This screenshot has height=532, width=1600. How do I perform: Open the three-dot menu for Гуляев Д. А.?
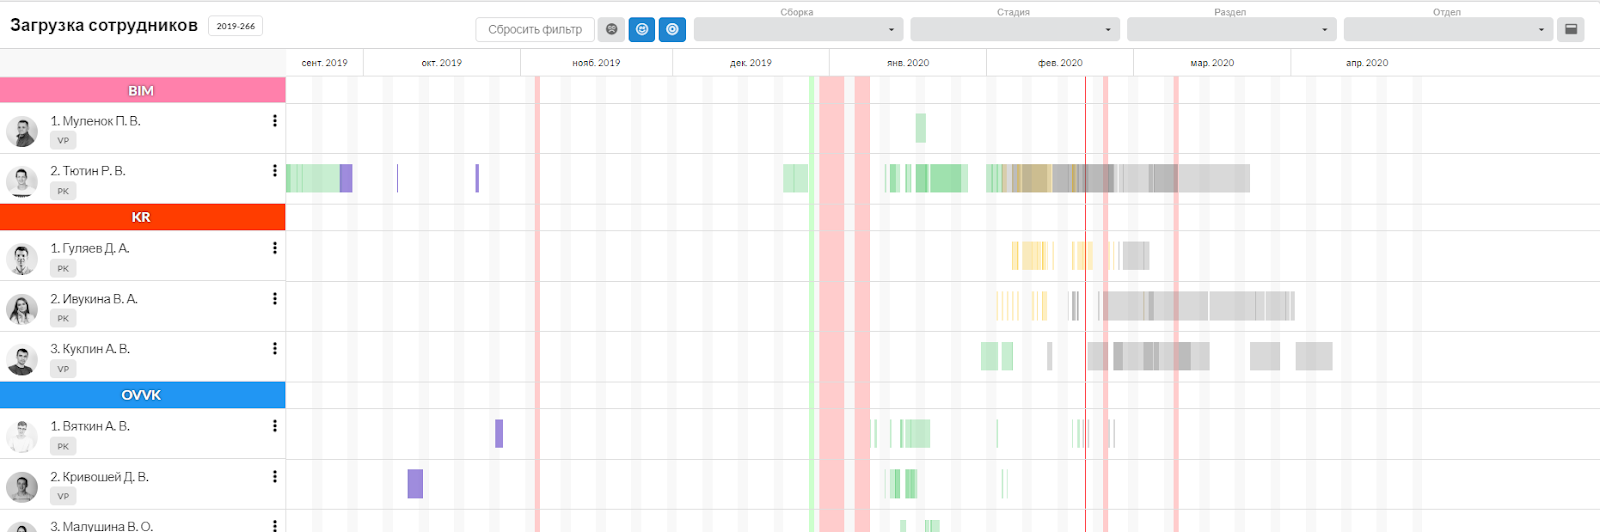point(275,248)
